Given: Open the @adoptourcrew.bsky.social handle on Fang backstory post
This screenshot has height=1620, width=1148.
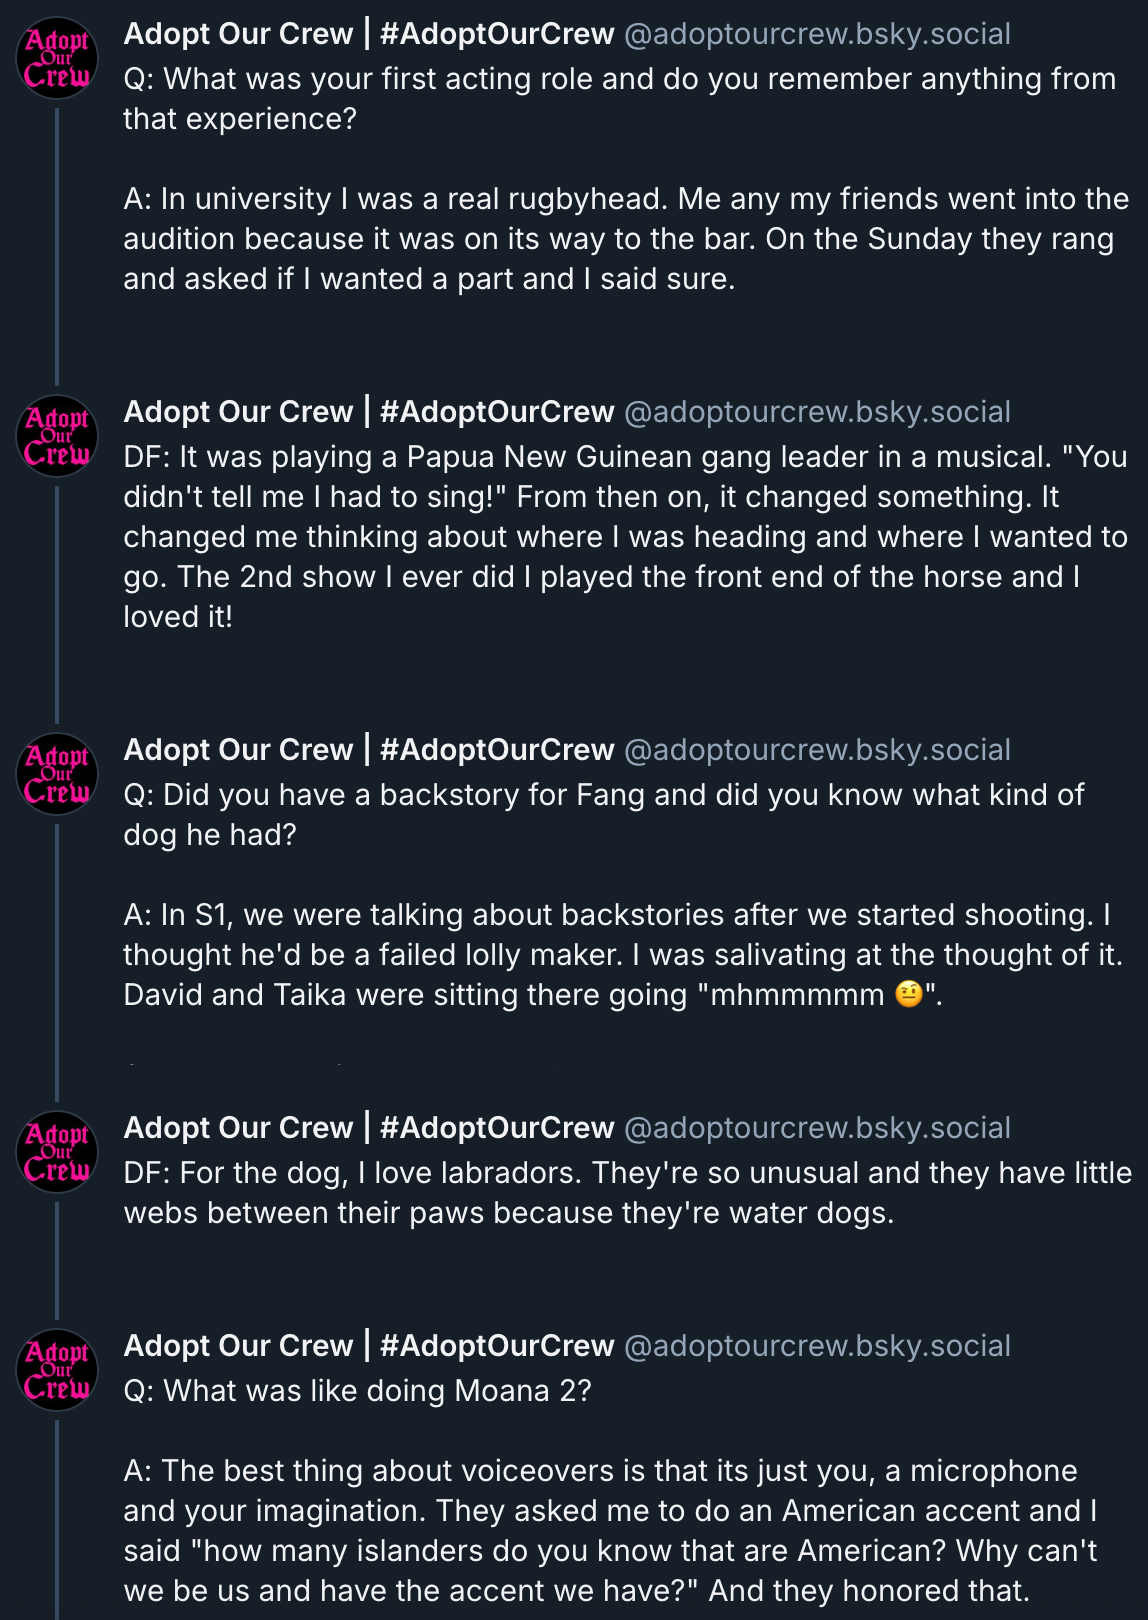Looking at the screenshot, I should tap(817, 750).
